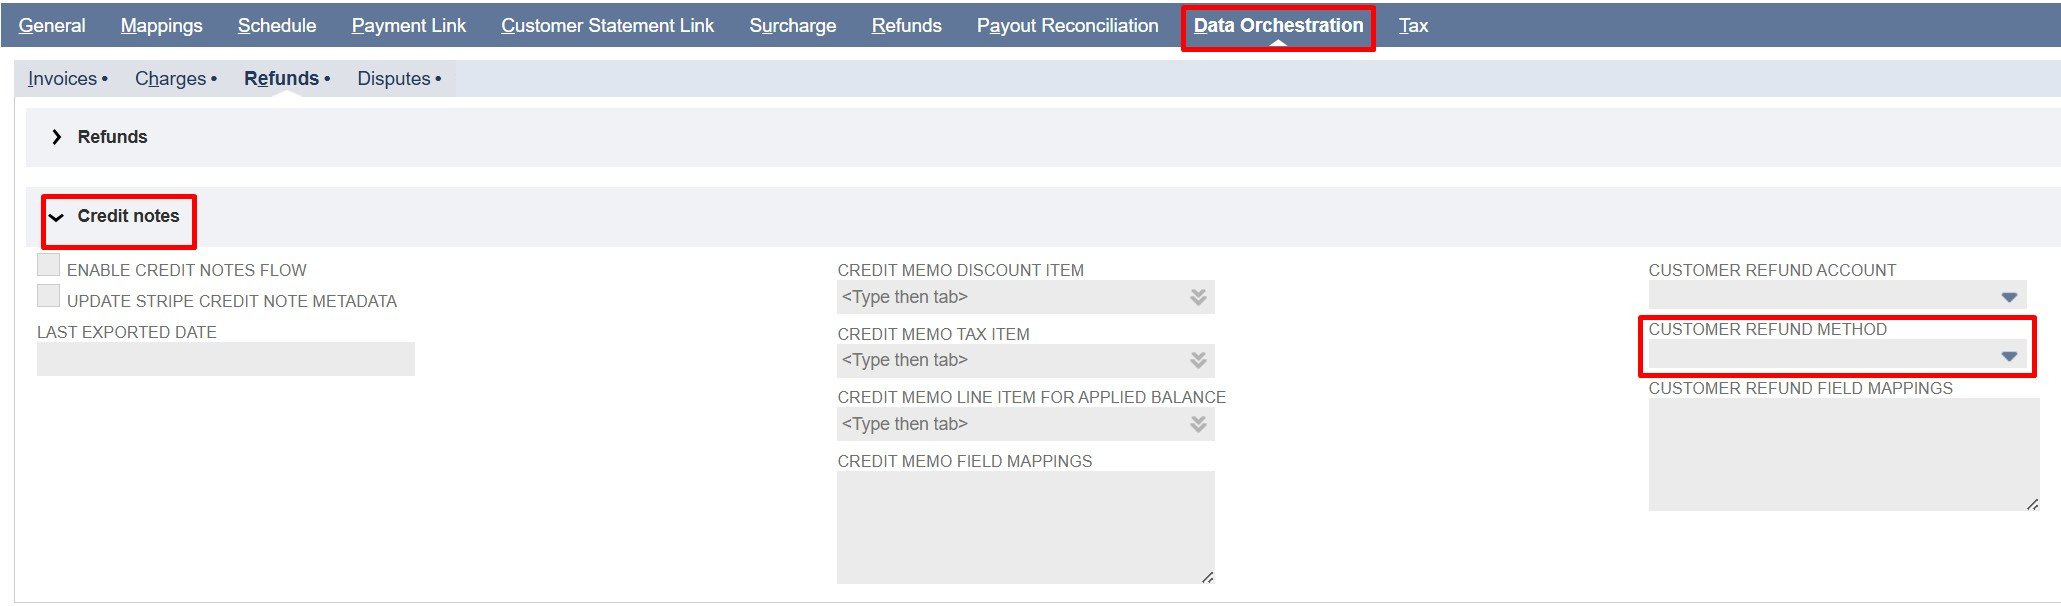Select the Disputes subtab
This screenshot has height=606, width=2061.
tap(394, 78)
